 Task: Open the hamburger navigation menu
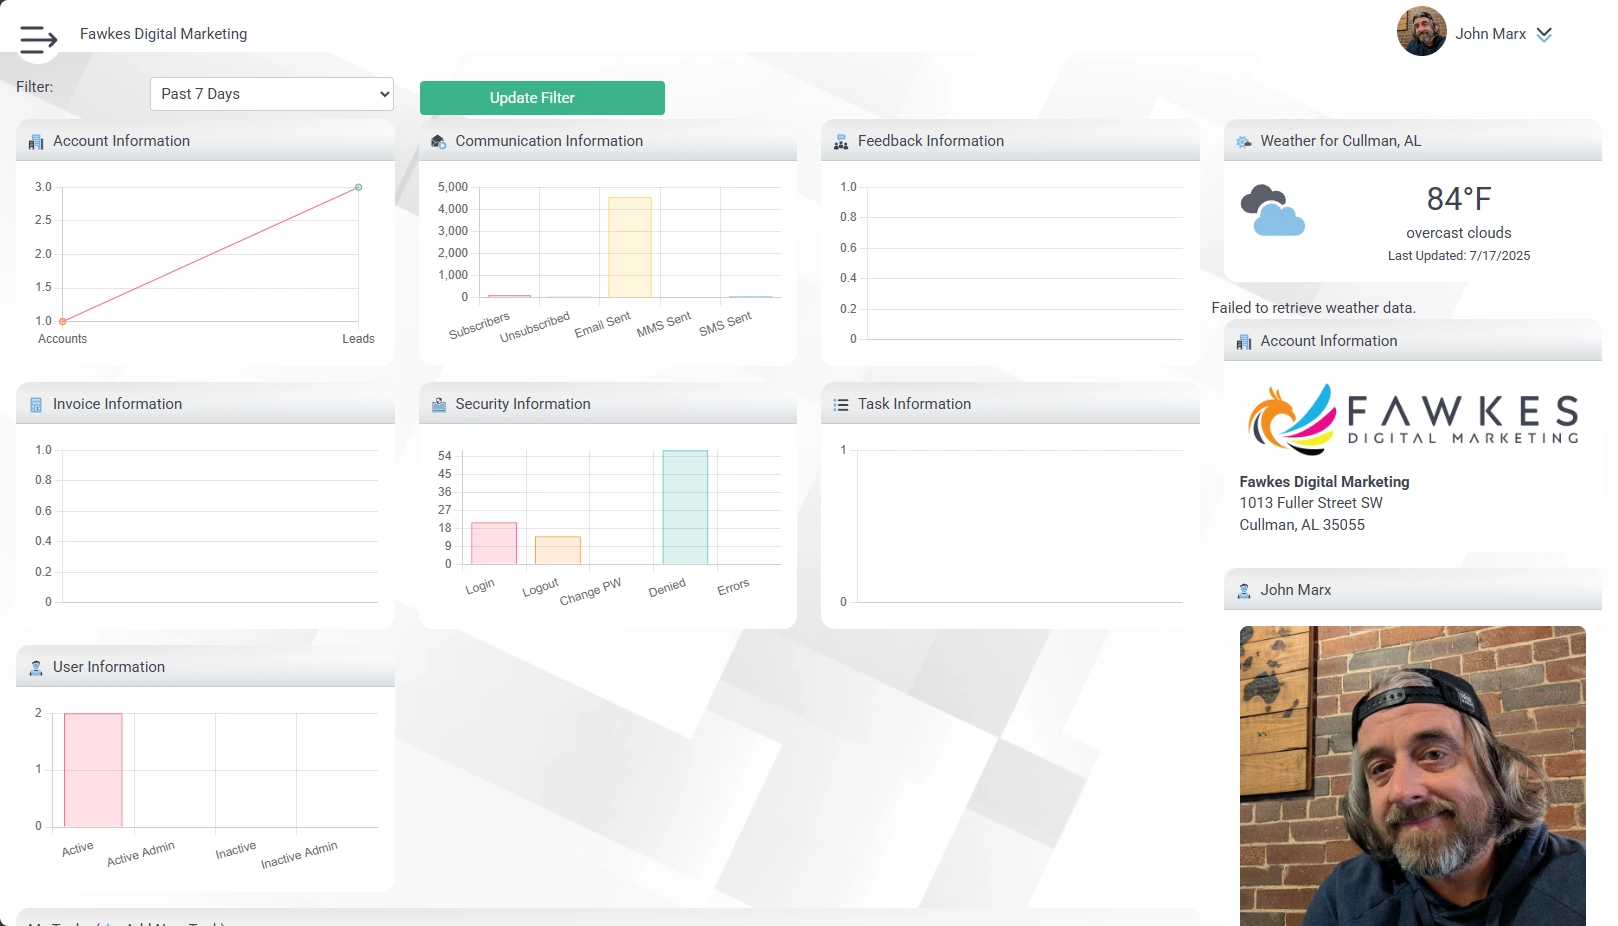pyautogui.click(x=38, y=39)
